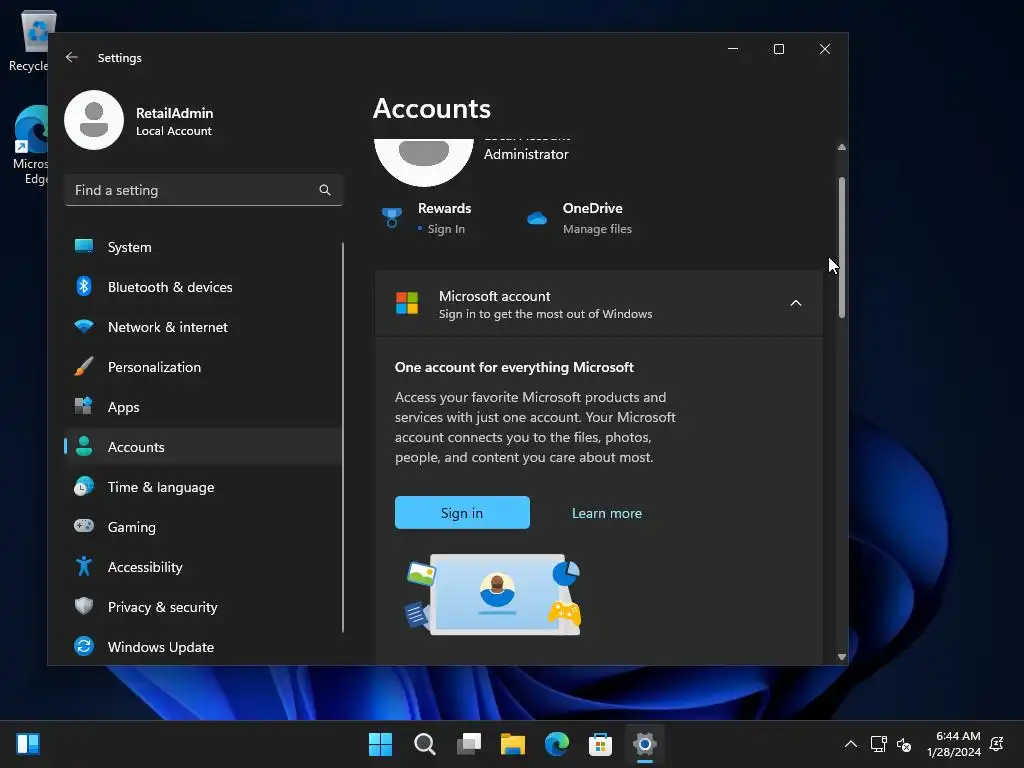Click the scroll down arrow
This screenshot has height=768, width=1024.
coord(842,657)
